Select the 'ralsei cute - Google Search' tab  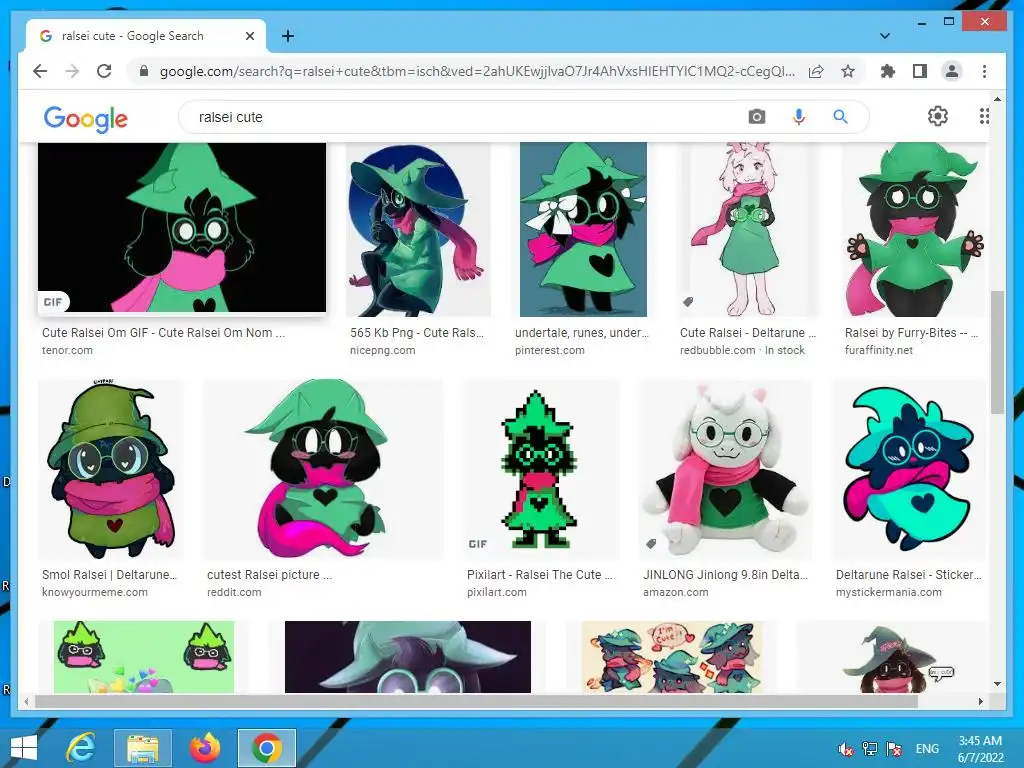pyautogui.click(x=146, y=36)
